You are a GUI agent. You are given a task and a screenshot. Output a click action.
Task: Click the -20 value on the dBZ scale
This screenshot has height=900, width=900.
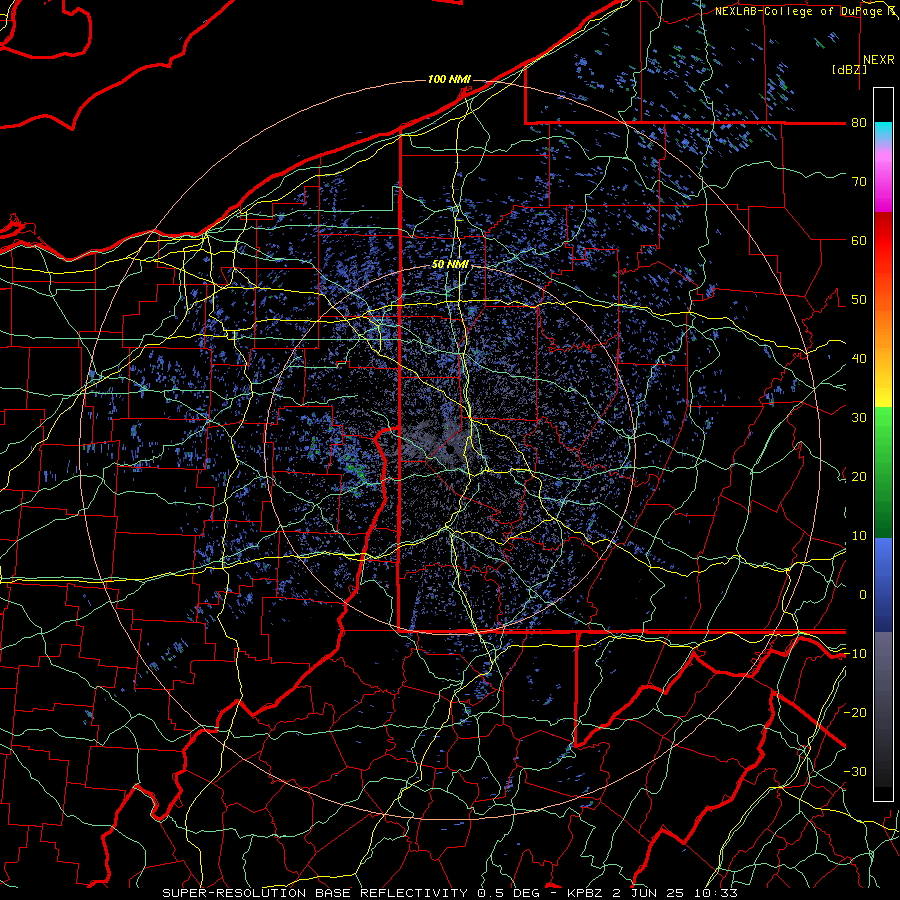coord(855,712)
